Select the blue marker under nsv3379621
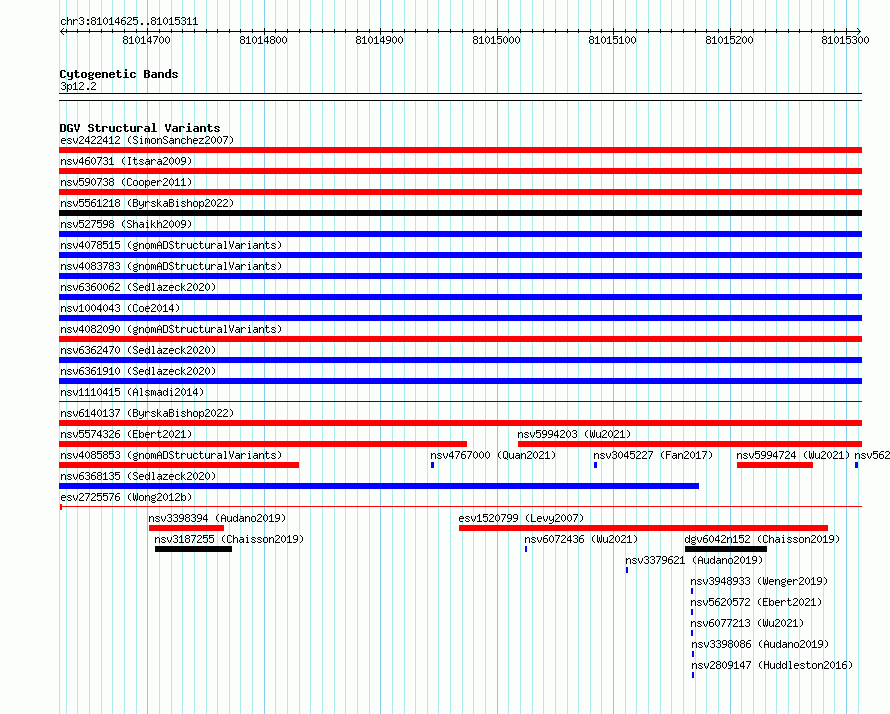This screenshot has height=714, width=890. coord(627,570)
